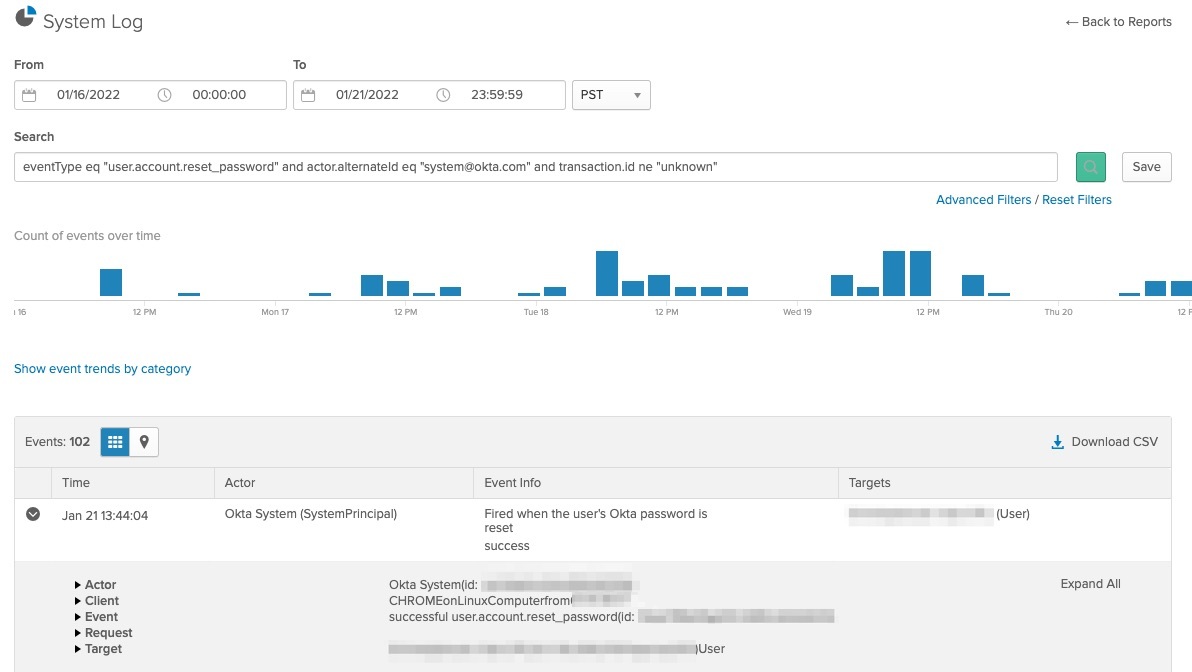
Task: Click the Download CSV icon
Action: tap(1057, 441)
